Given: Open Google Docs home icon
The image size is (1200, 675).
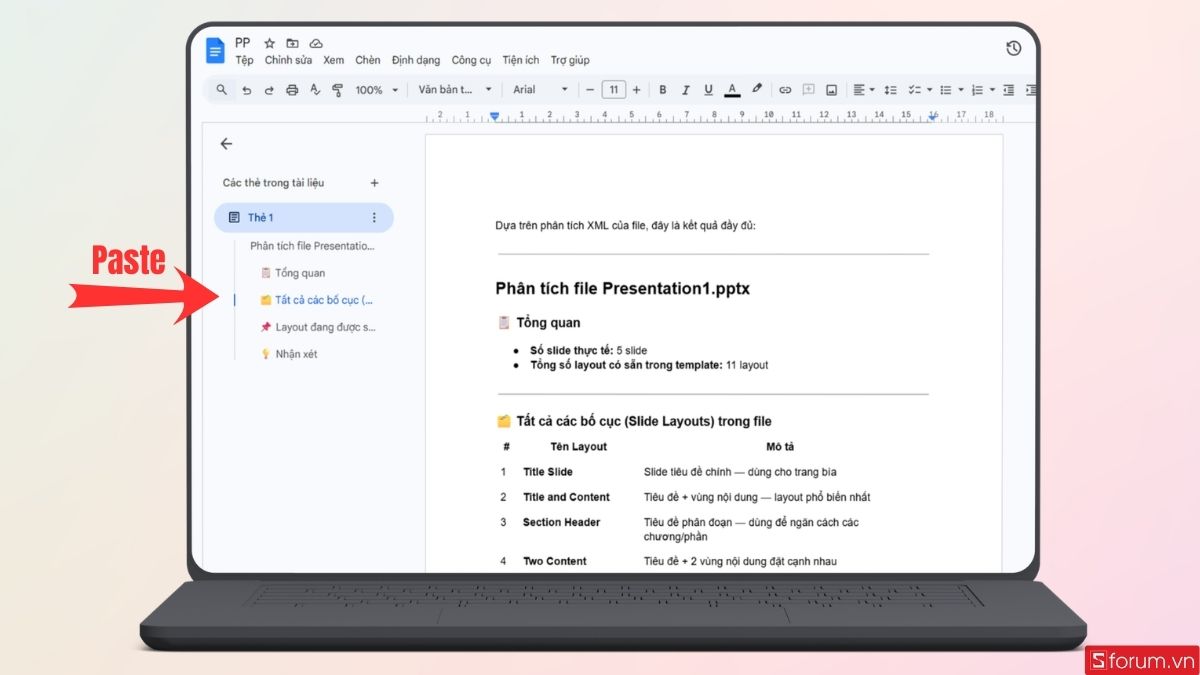Looking at the screenshot, I should coord(215,50).
